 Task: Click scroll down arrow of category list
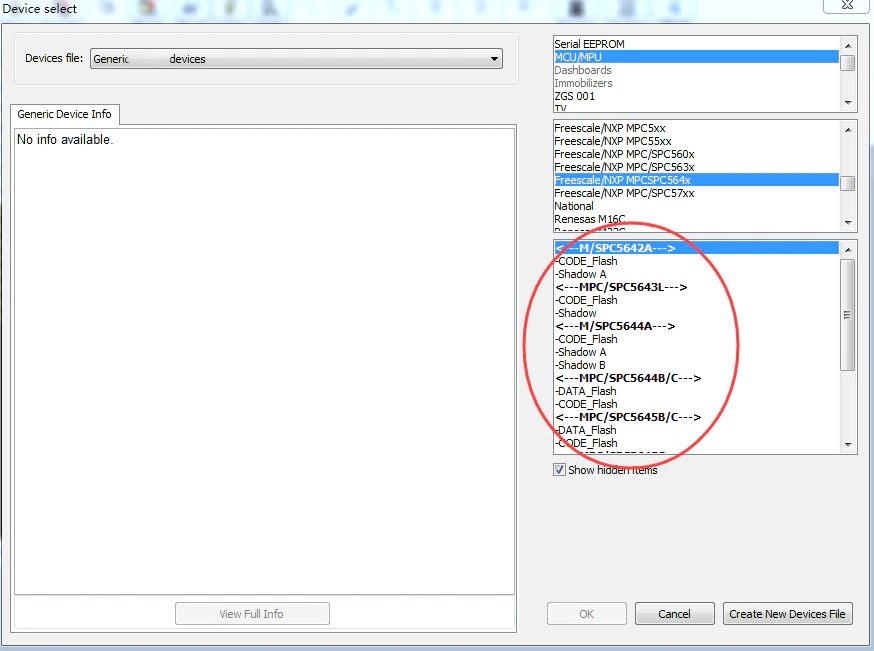848,102
